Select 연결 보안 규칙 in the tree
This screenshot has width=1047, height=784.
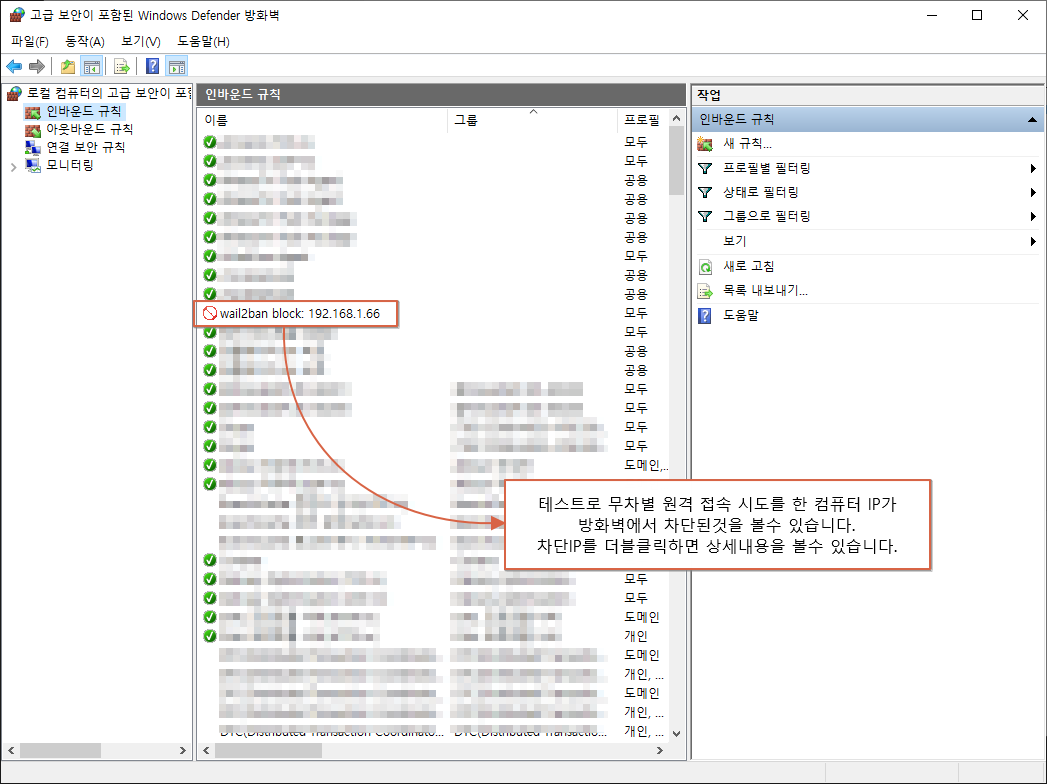[85, 147]
